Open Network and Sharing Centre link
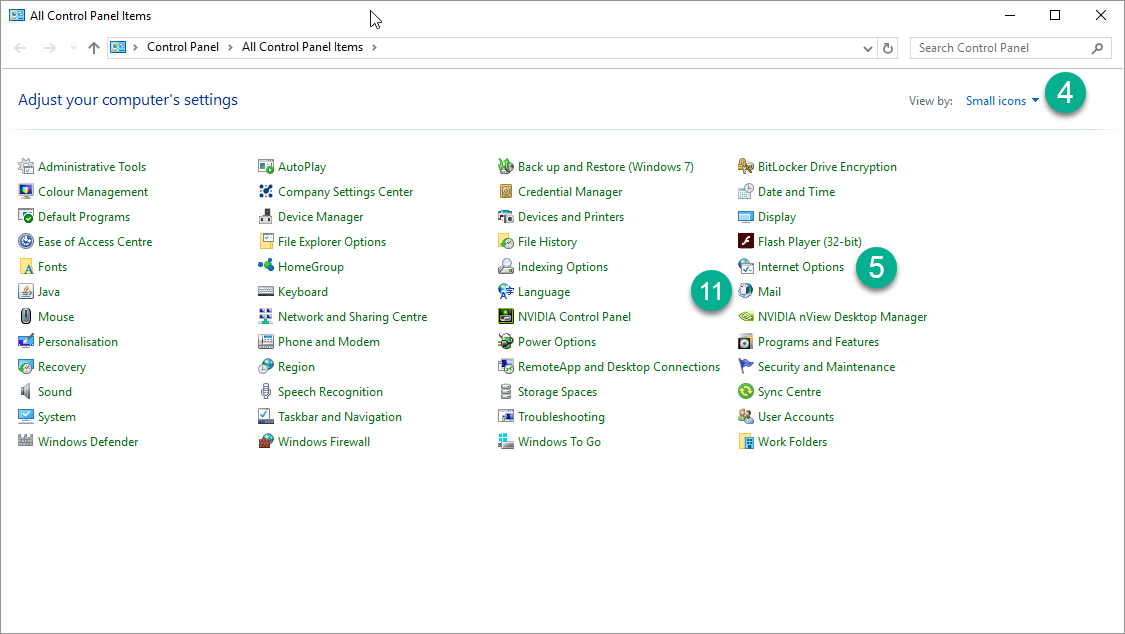This screenshot has width=1125, height=634. [352, 317]
